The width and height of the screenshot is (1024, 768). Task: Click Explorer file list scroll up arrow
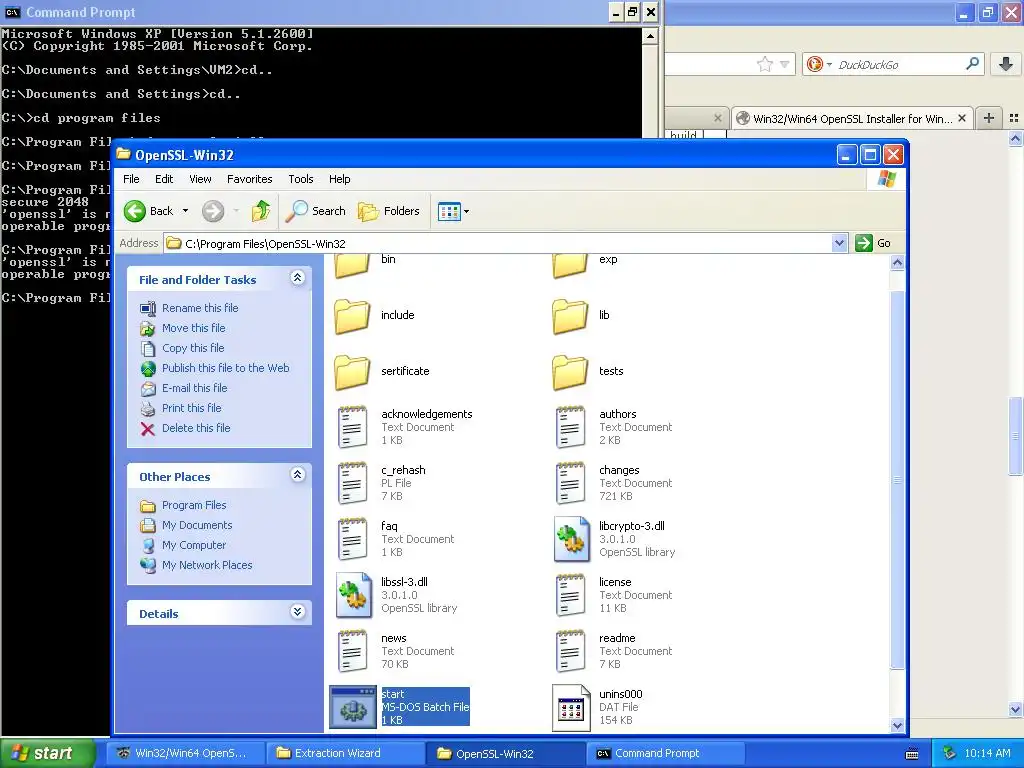coord(897,263)
